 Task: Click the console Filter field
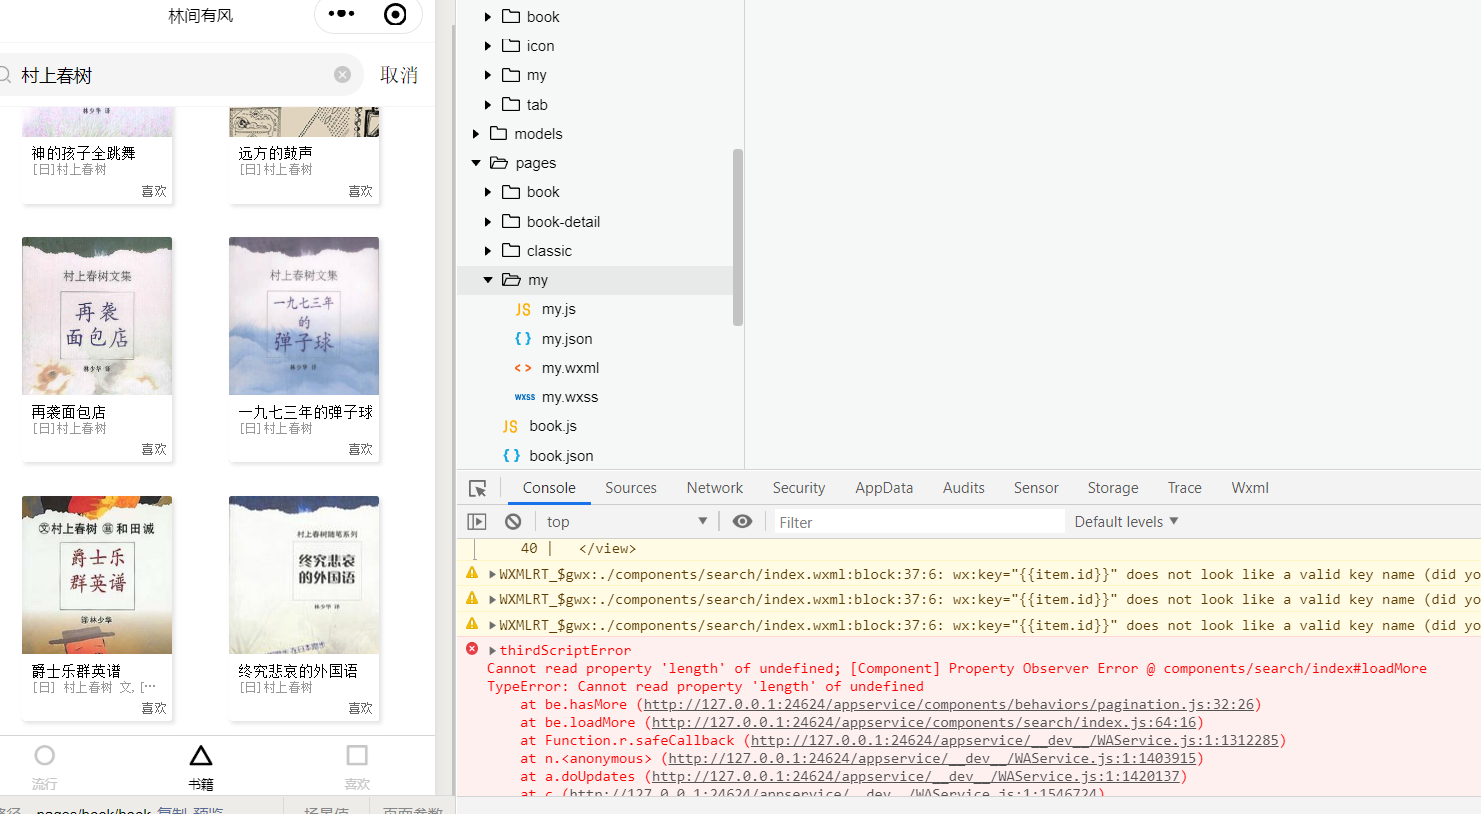pyautogui.click(x=919, y=522)
